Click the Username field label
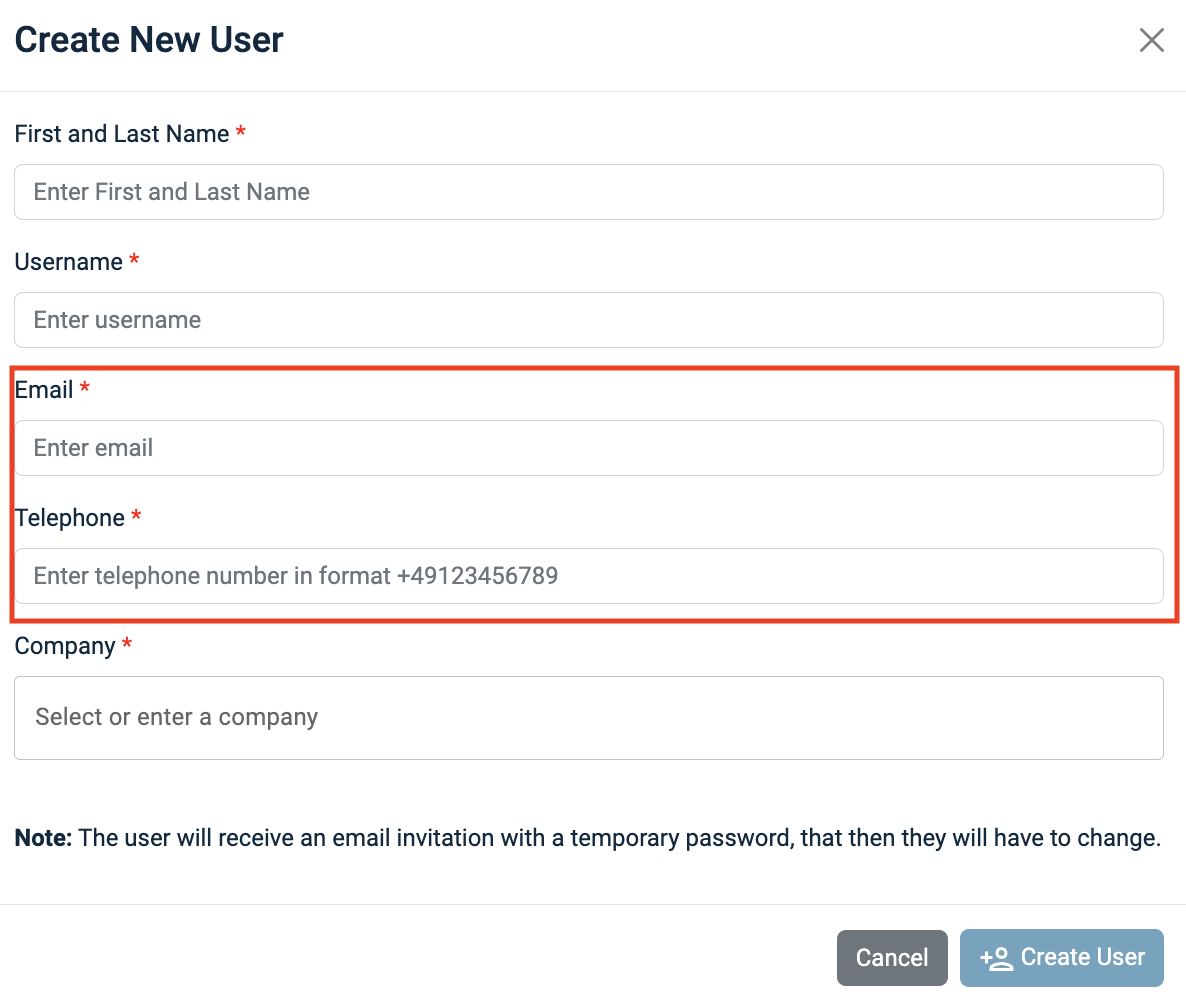 (68, 262)
